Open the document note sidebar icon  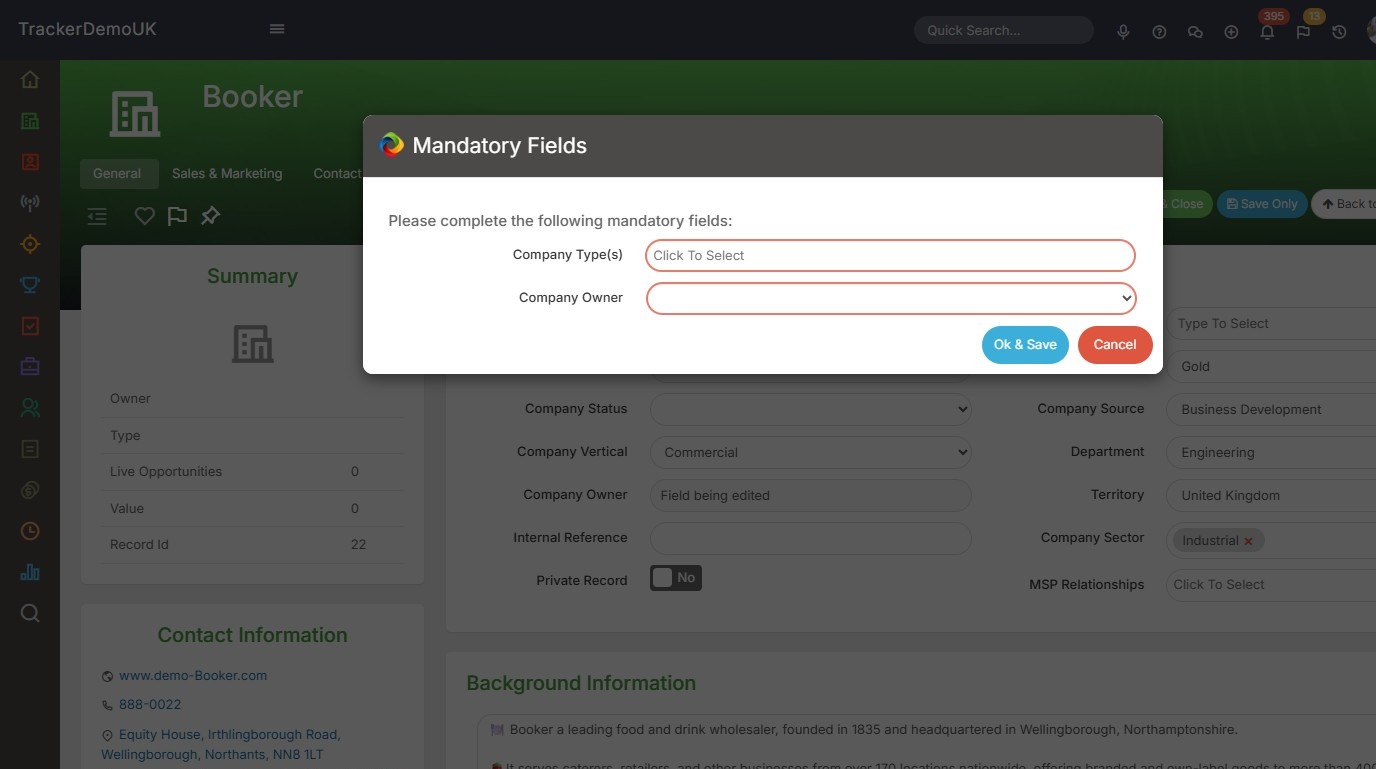click(30, 449)
